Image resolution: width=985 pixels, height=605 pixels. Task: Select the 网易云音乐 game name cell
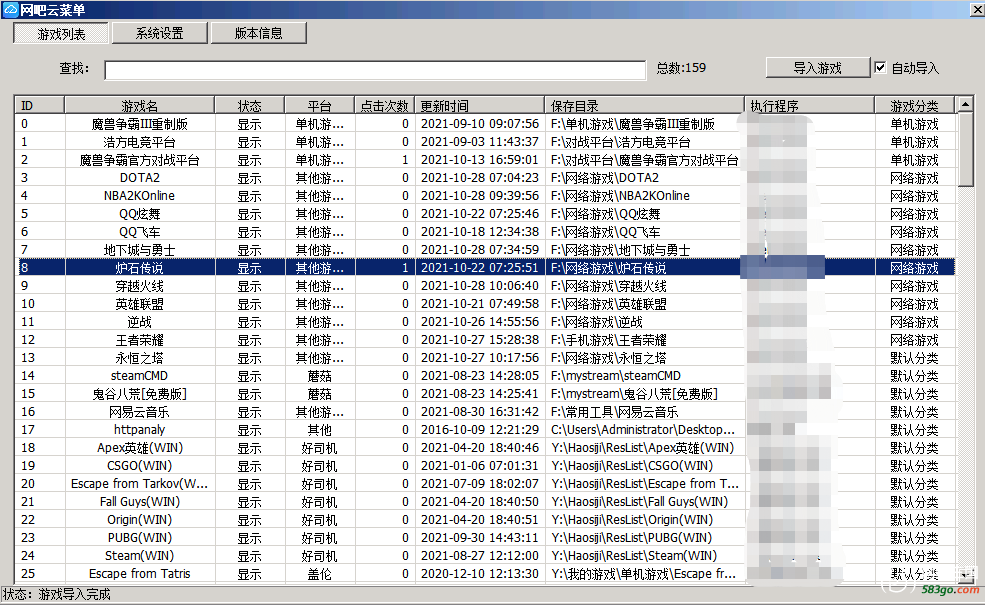139,412
